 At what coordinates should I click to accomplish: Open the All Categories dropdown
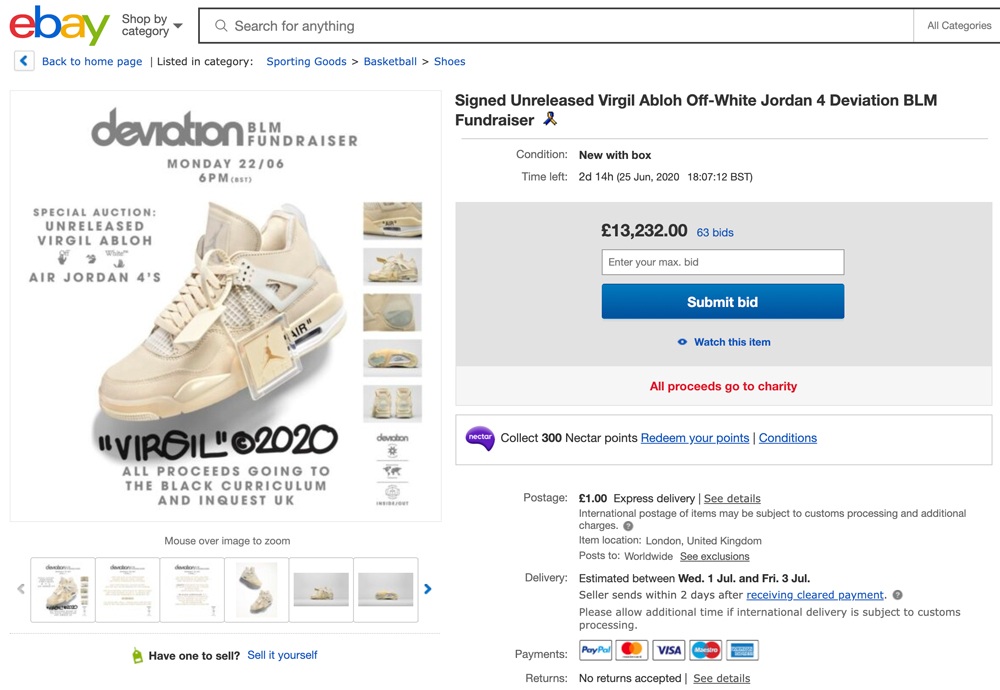[x=959, y=26]
